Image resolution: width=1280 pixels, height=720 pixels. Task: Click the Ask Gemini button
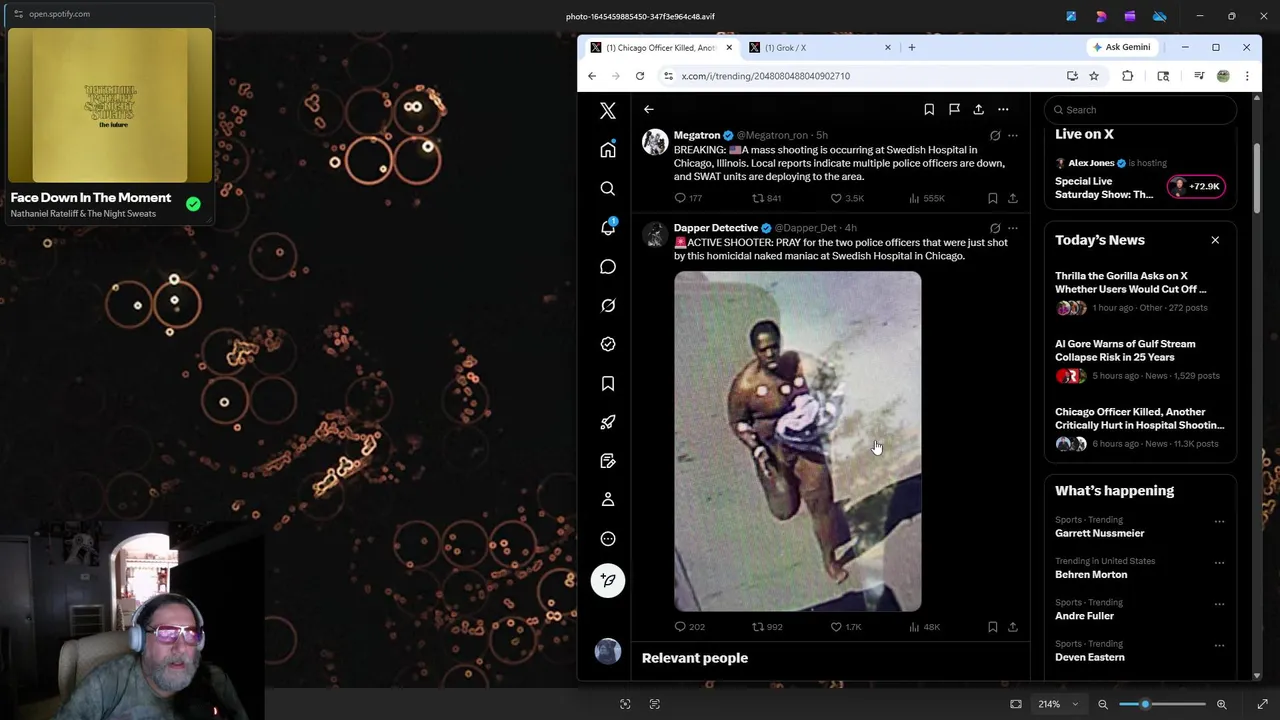tap(1121, 47)
